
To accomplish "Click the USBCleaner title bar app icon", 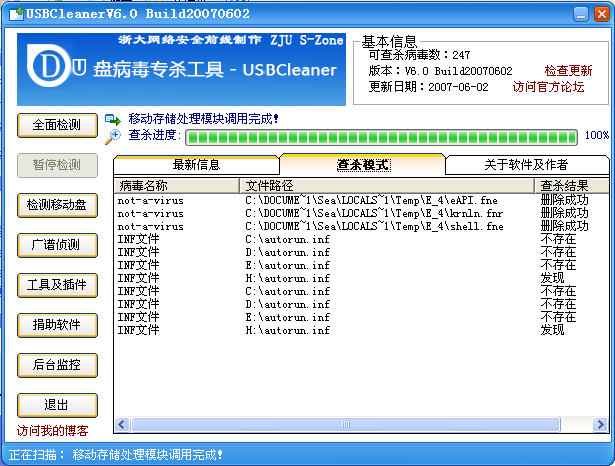I will 16,14.
